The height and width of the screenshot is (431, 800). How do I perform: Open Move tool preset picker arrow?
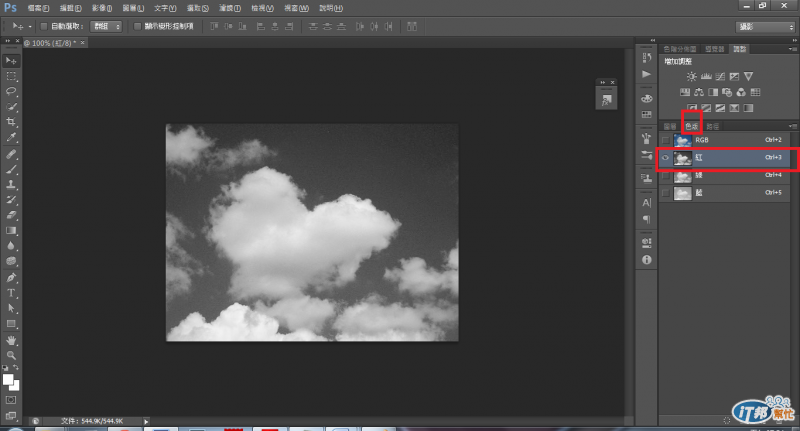point(30,27)
